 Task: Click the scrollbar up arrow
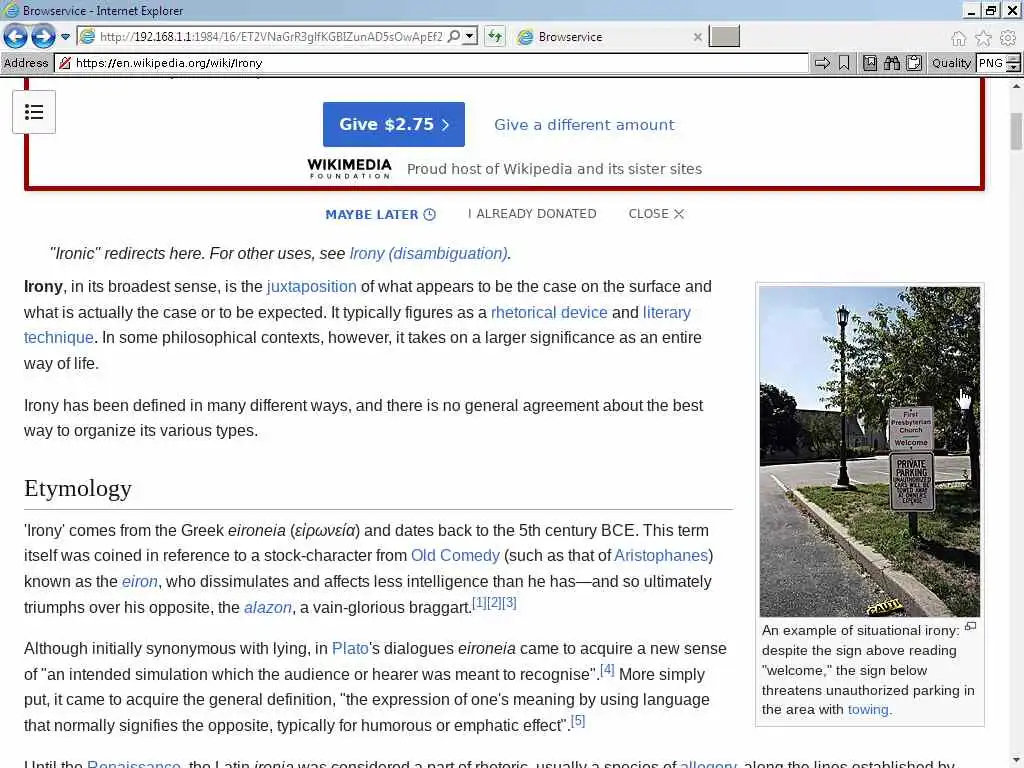tap(1016, 86)
